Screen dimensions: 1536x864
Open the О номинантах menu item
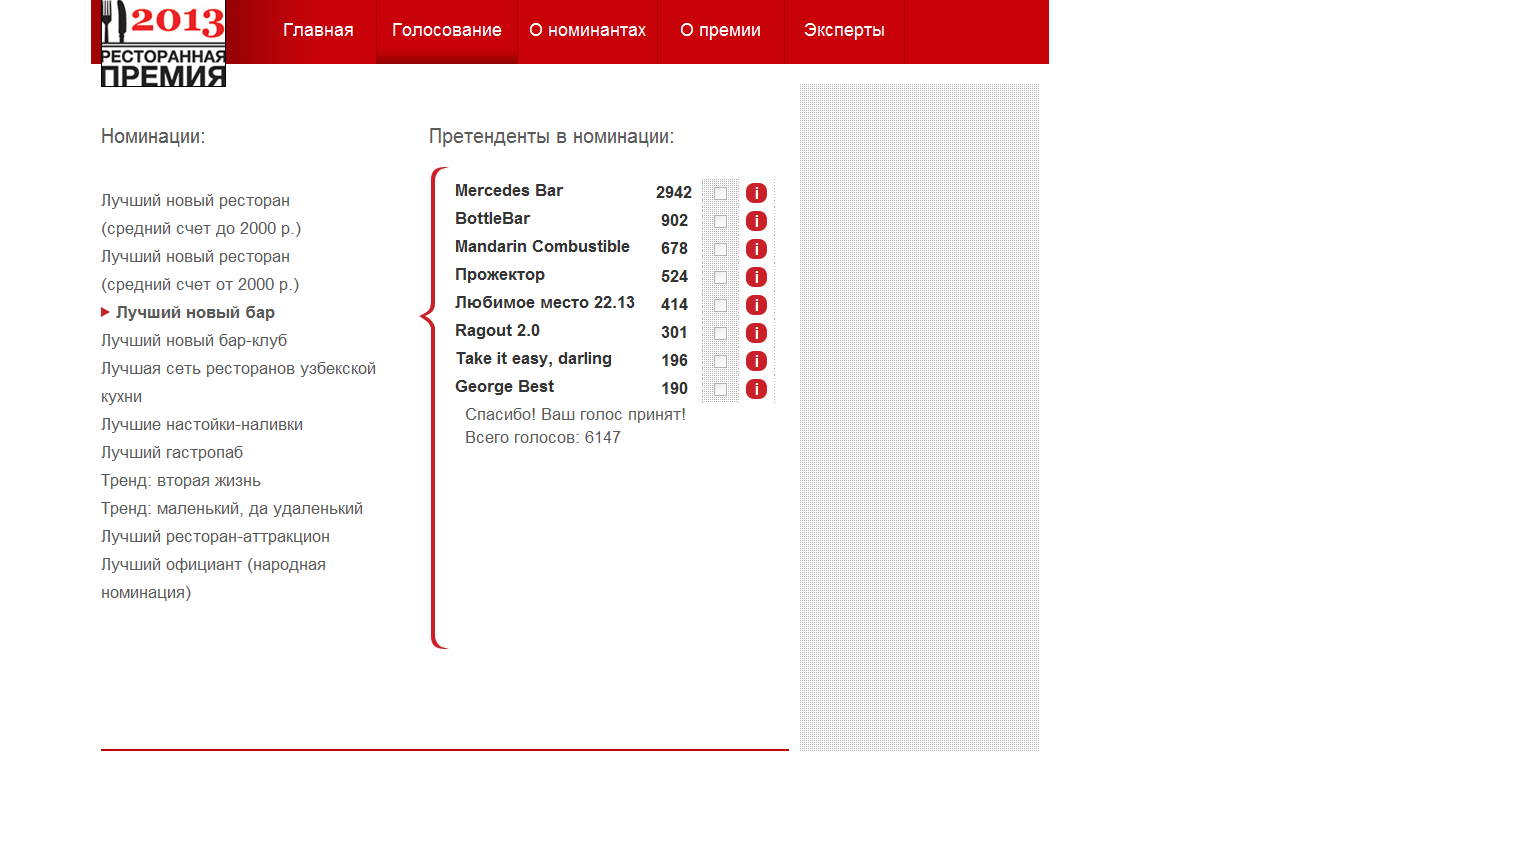coord(587,30)
